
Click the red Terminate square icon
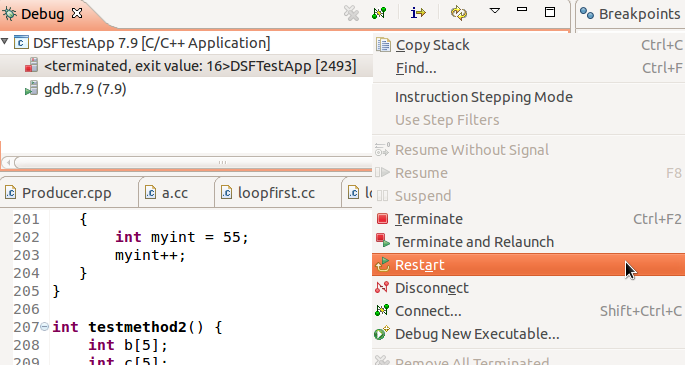[x=382, y=218]
